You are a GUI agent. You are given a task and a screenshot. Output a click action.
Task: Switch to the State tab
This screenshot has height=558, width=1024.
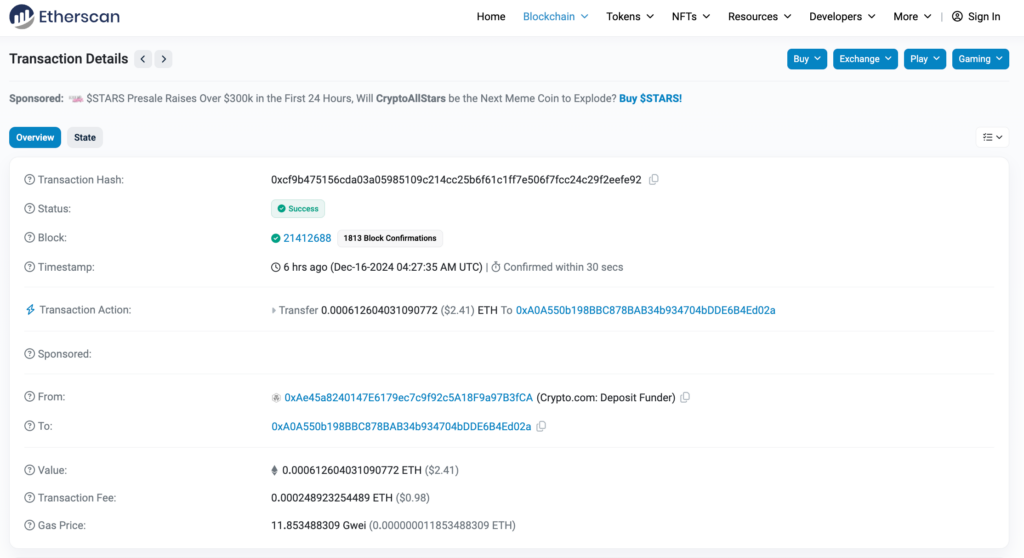(85, 137)
